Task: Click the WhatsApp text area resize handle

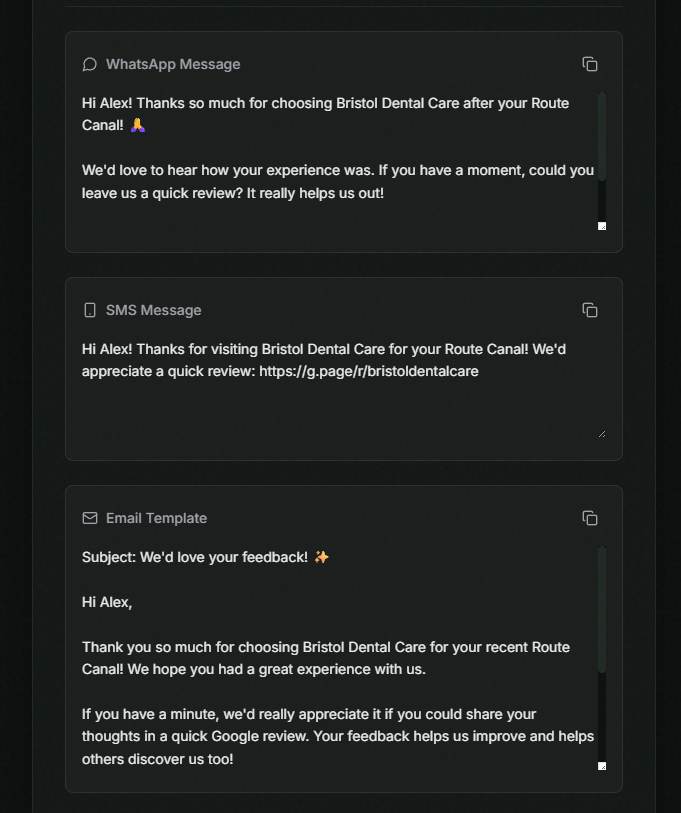Action: coord(602,226)
